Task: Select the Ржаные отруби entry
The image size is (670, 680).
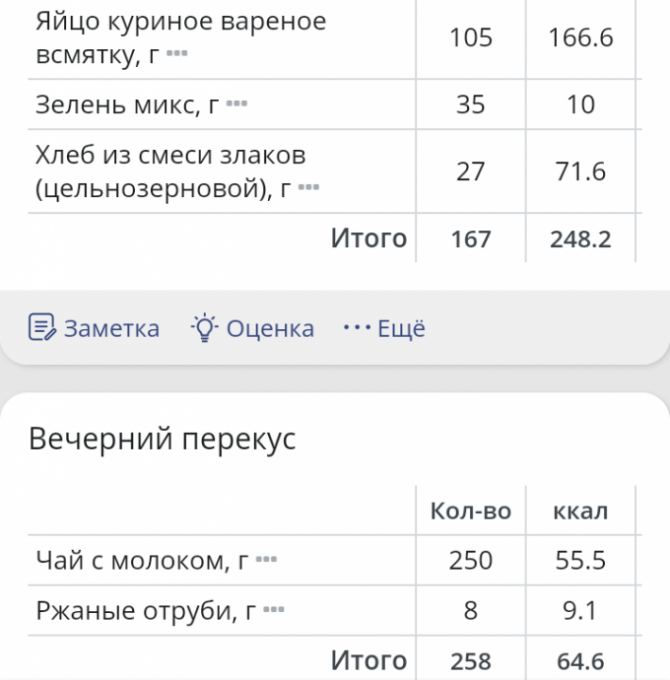Action: [x=334, y=610]
